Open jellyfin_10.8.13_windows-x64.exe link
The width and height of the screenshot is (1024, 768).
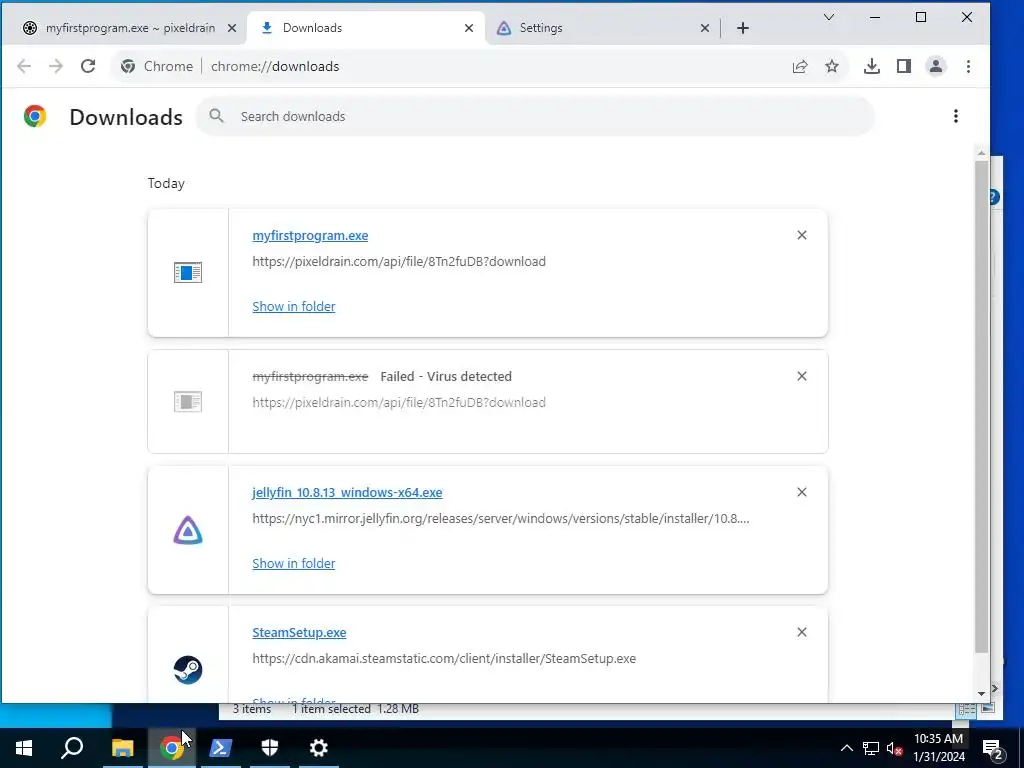[347, 492]
